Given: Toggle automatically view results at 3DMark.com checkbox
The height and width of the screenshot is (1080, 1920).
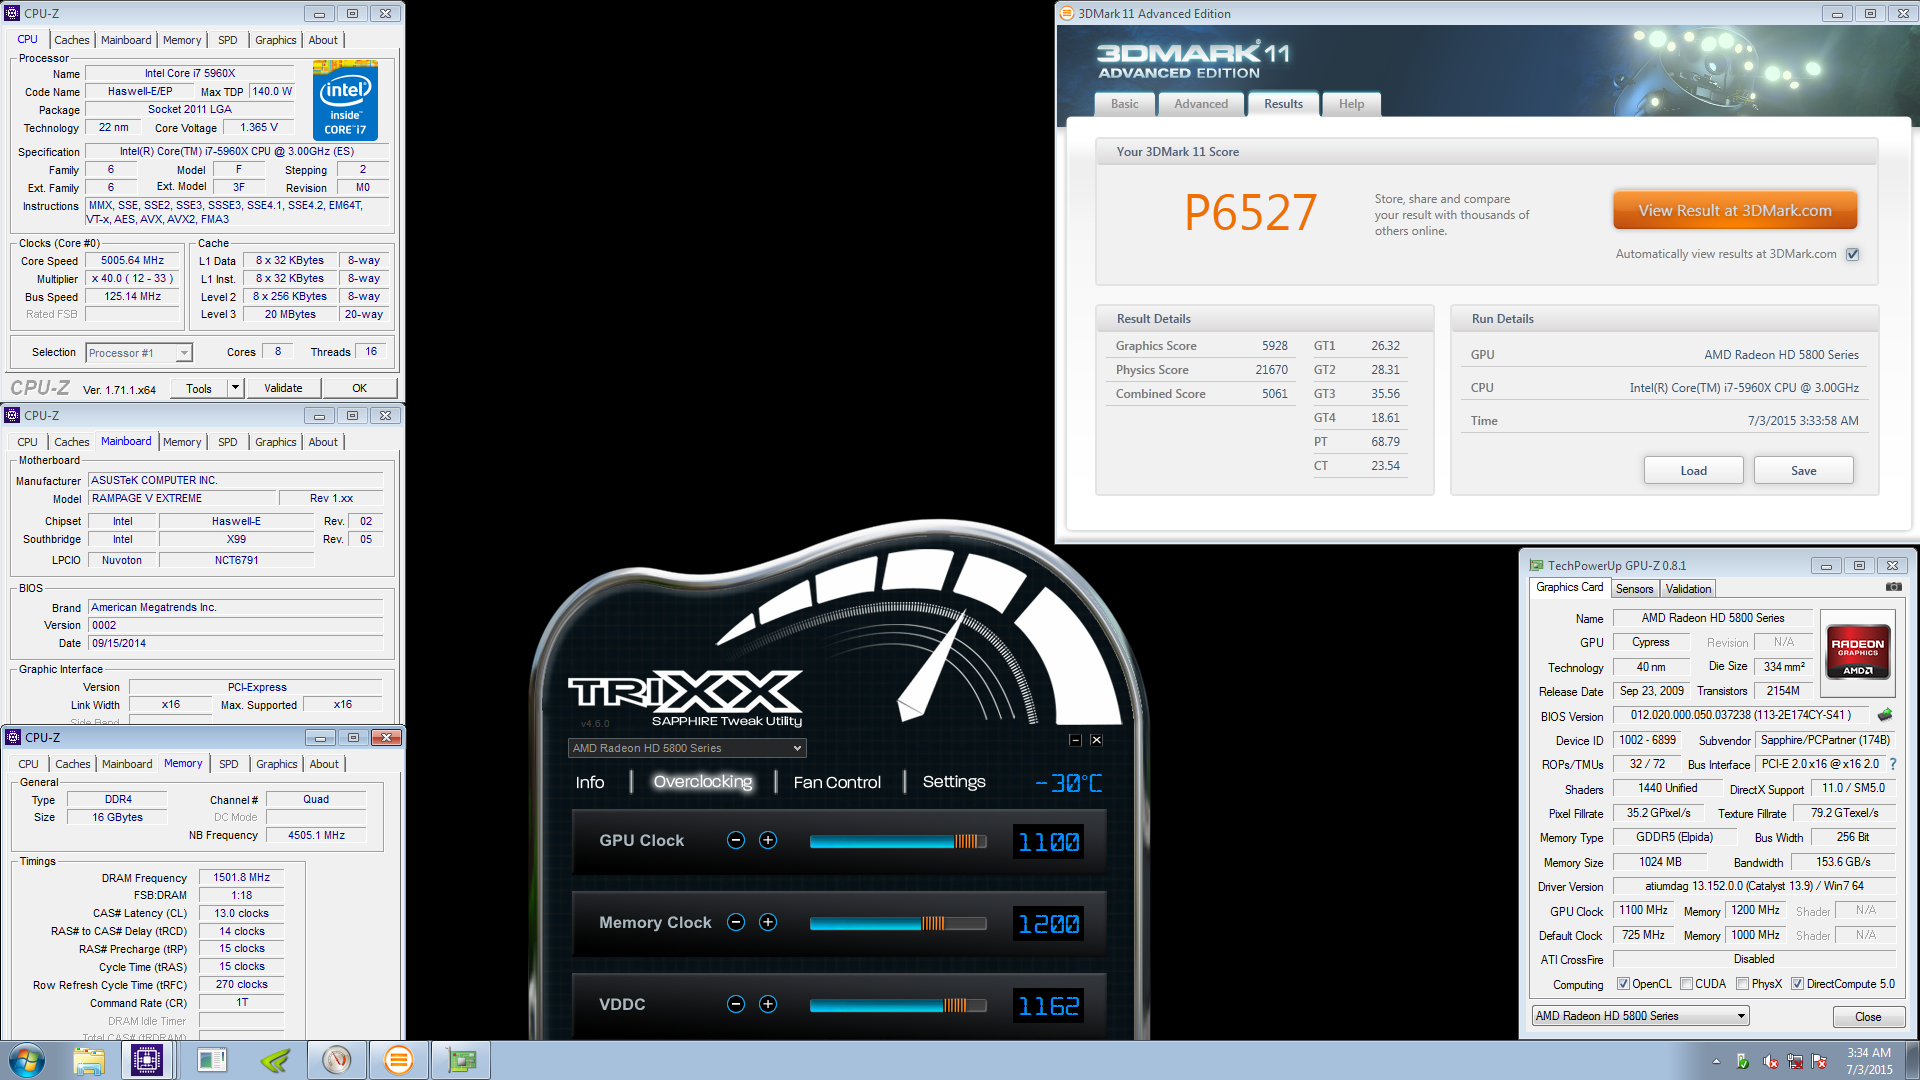Looking at the screenshot, I should click(1852, 254).
